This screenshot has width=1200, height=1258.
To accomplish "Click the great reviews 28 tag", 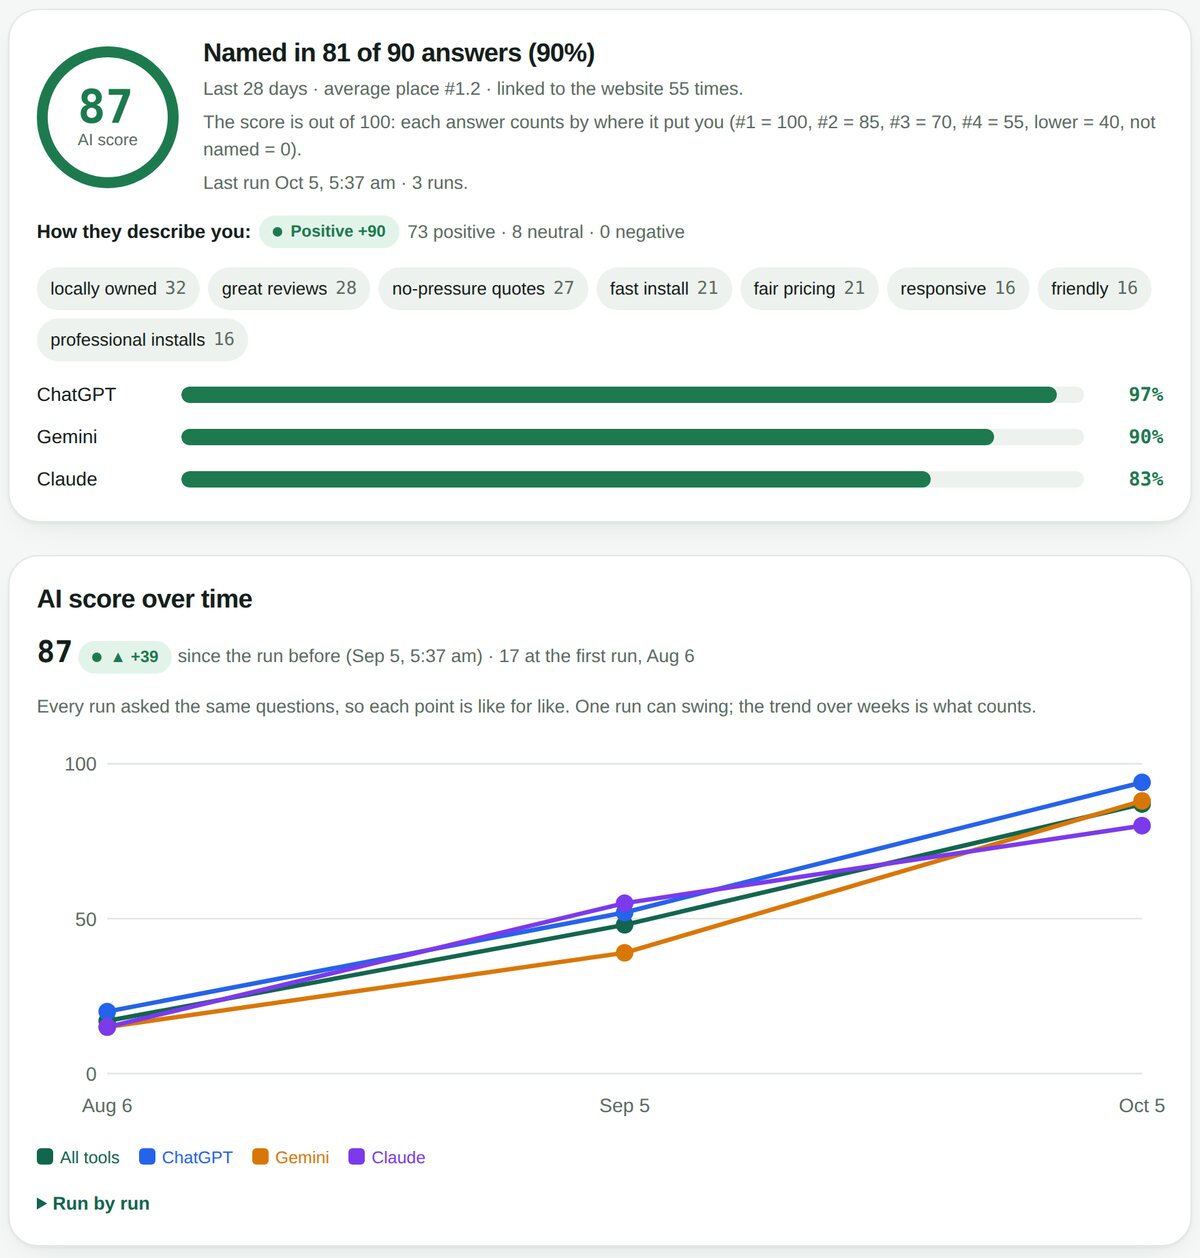I will click(289, 288).
